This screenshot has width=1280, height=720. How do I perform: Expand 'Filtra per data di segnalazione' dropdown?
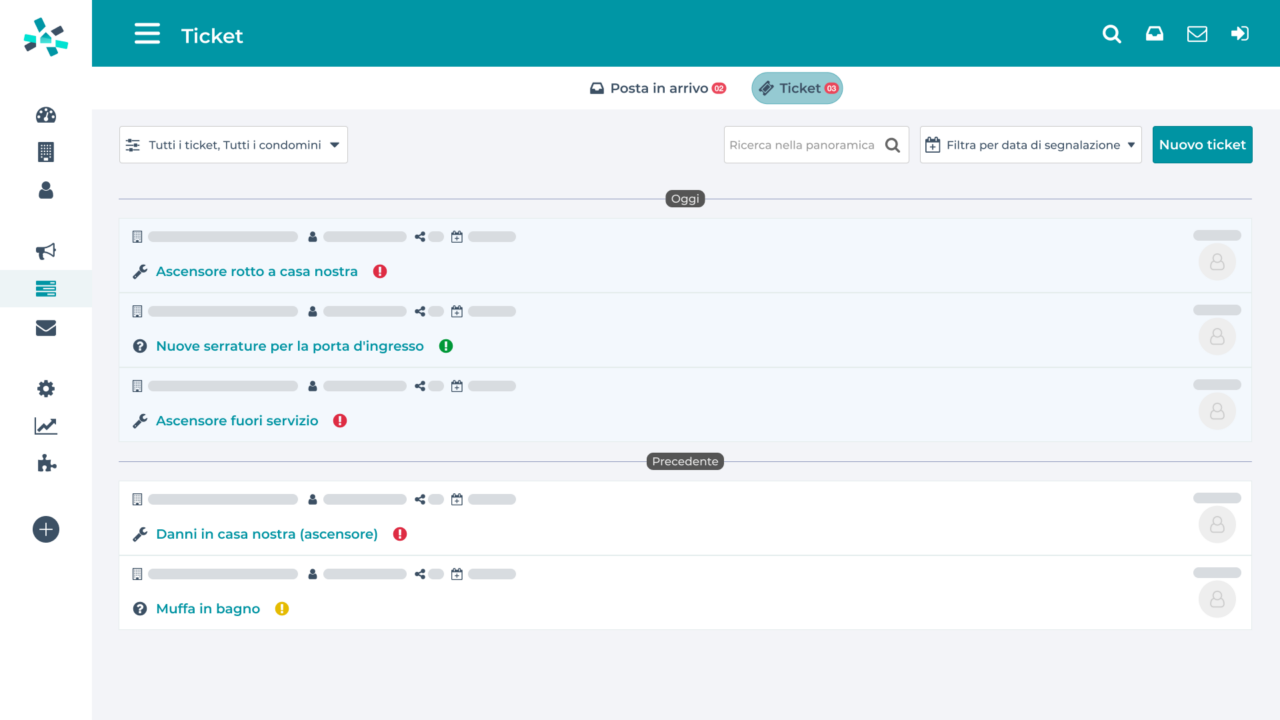click(x=1030, y=144)
